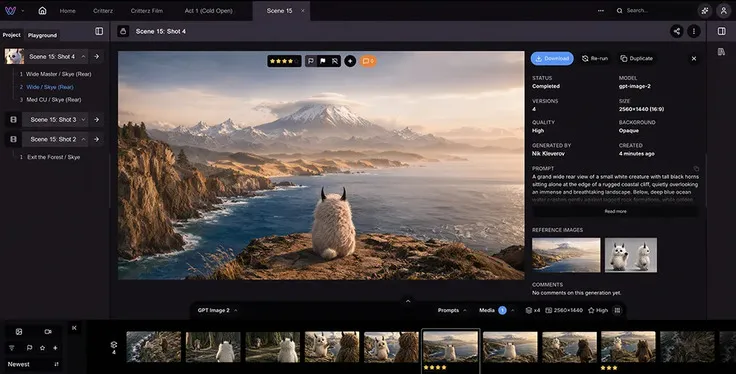The height and width of the screenshot is (374, 736).
Task: Expand the Scene 15: Shot 3 chevron
Action: point(83,120)
